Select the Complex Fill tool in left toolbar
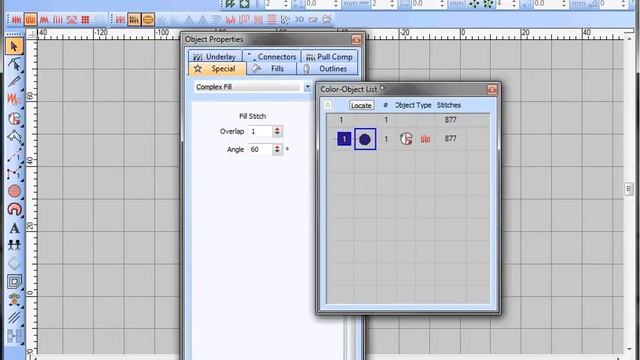This screenshot has width=640, height=360. coord(14,119)
